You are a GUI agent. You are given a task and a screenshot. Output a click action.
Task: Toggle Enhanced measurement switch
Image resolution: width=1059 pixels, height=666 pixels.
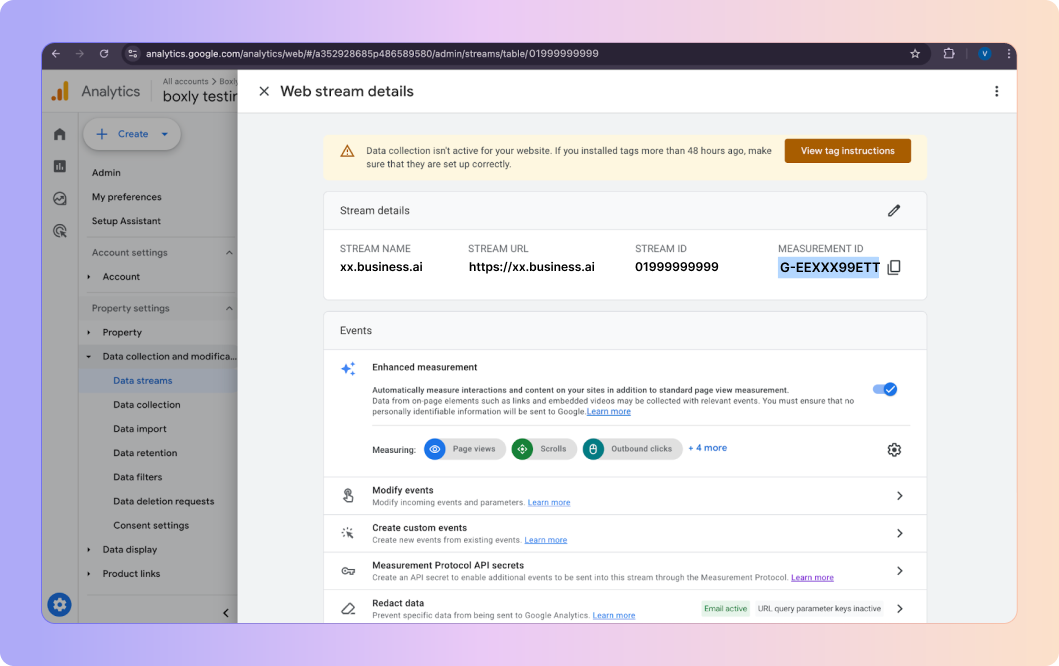pyautogui.click(x=885, y=389)
